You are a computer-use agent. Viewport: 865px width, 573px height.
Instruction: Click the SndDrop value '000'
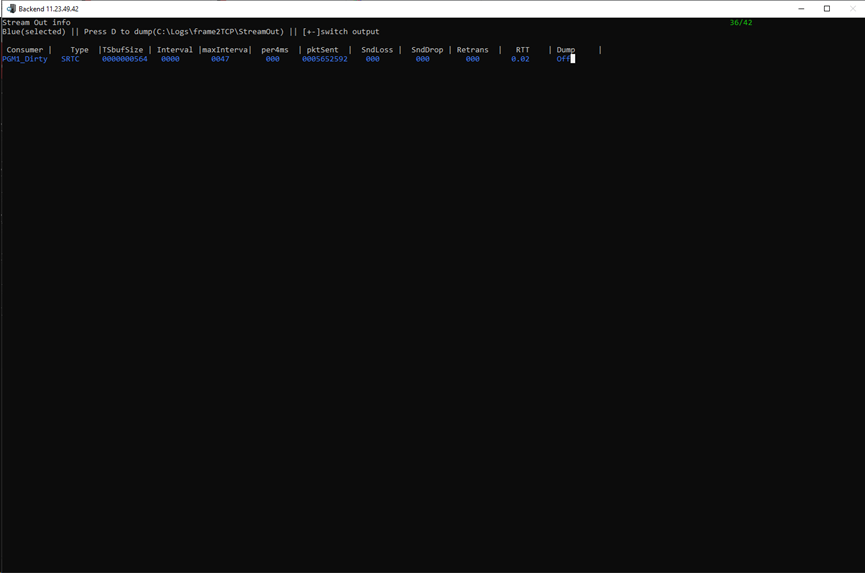click(x=423, y=59)
